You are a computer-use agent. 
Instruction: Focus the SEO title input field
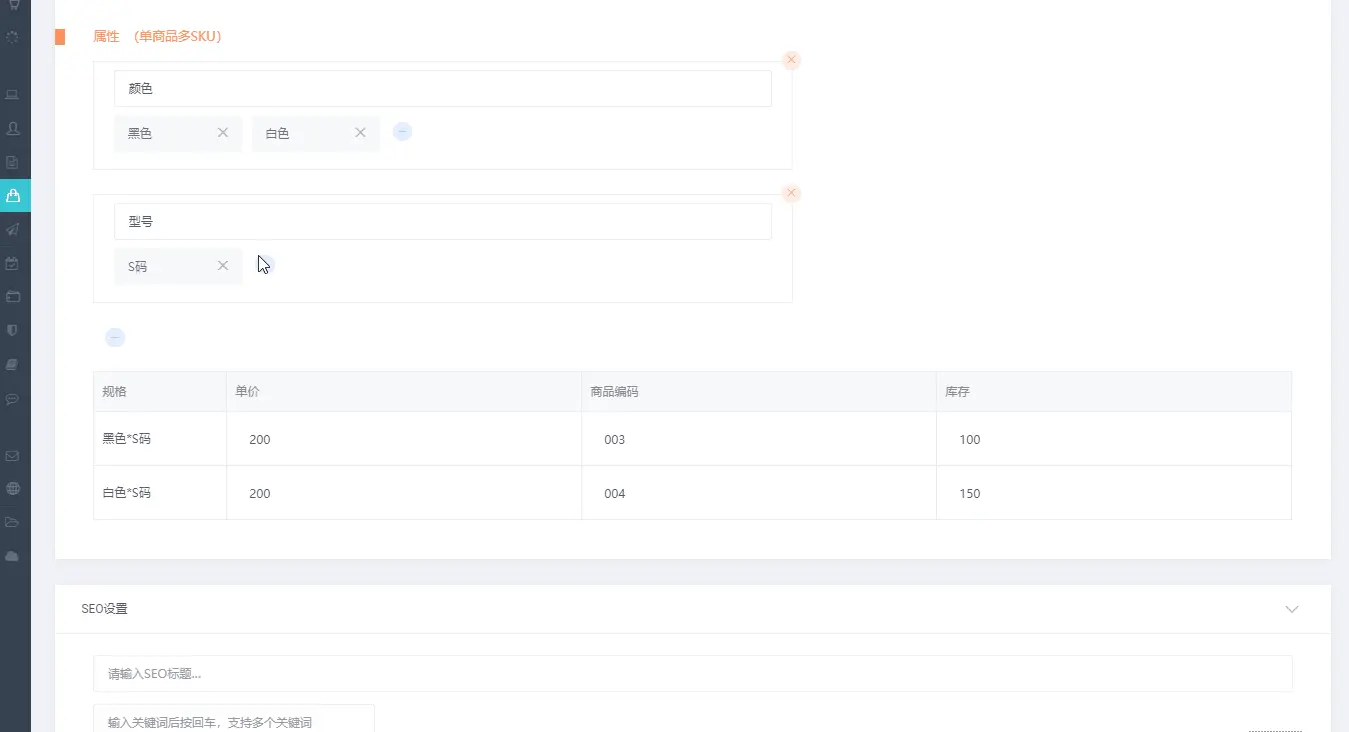[x=692, y=674]
